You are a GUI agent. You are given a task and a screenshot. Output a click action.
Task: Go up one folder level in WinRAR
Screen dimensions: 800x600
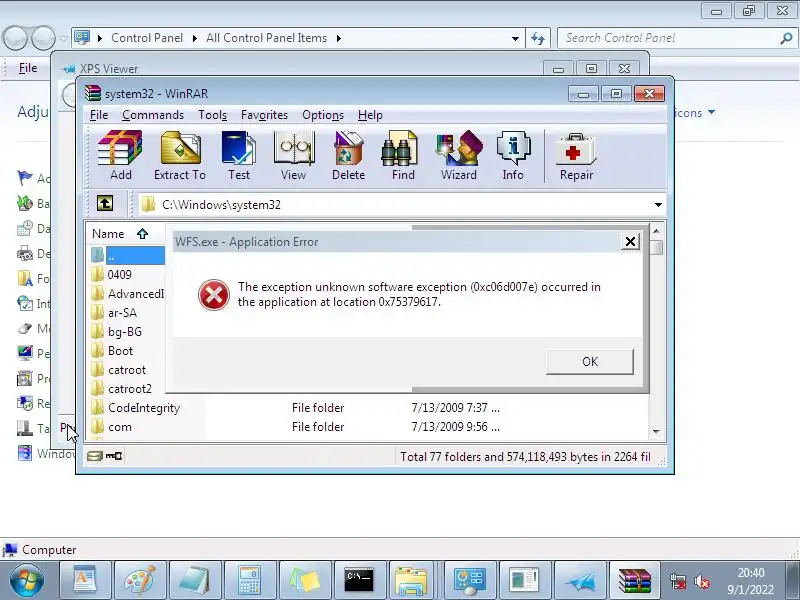[105, 204]
